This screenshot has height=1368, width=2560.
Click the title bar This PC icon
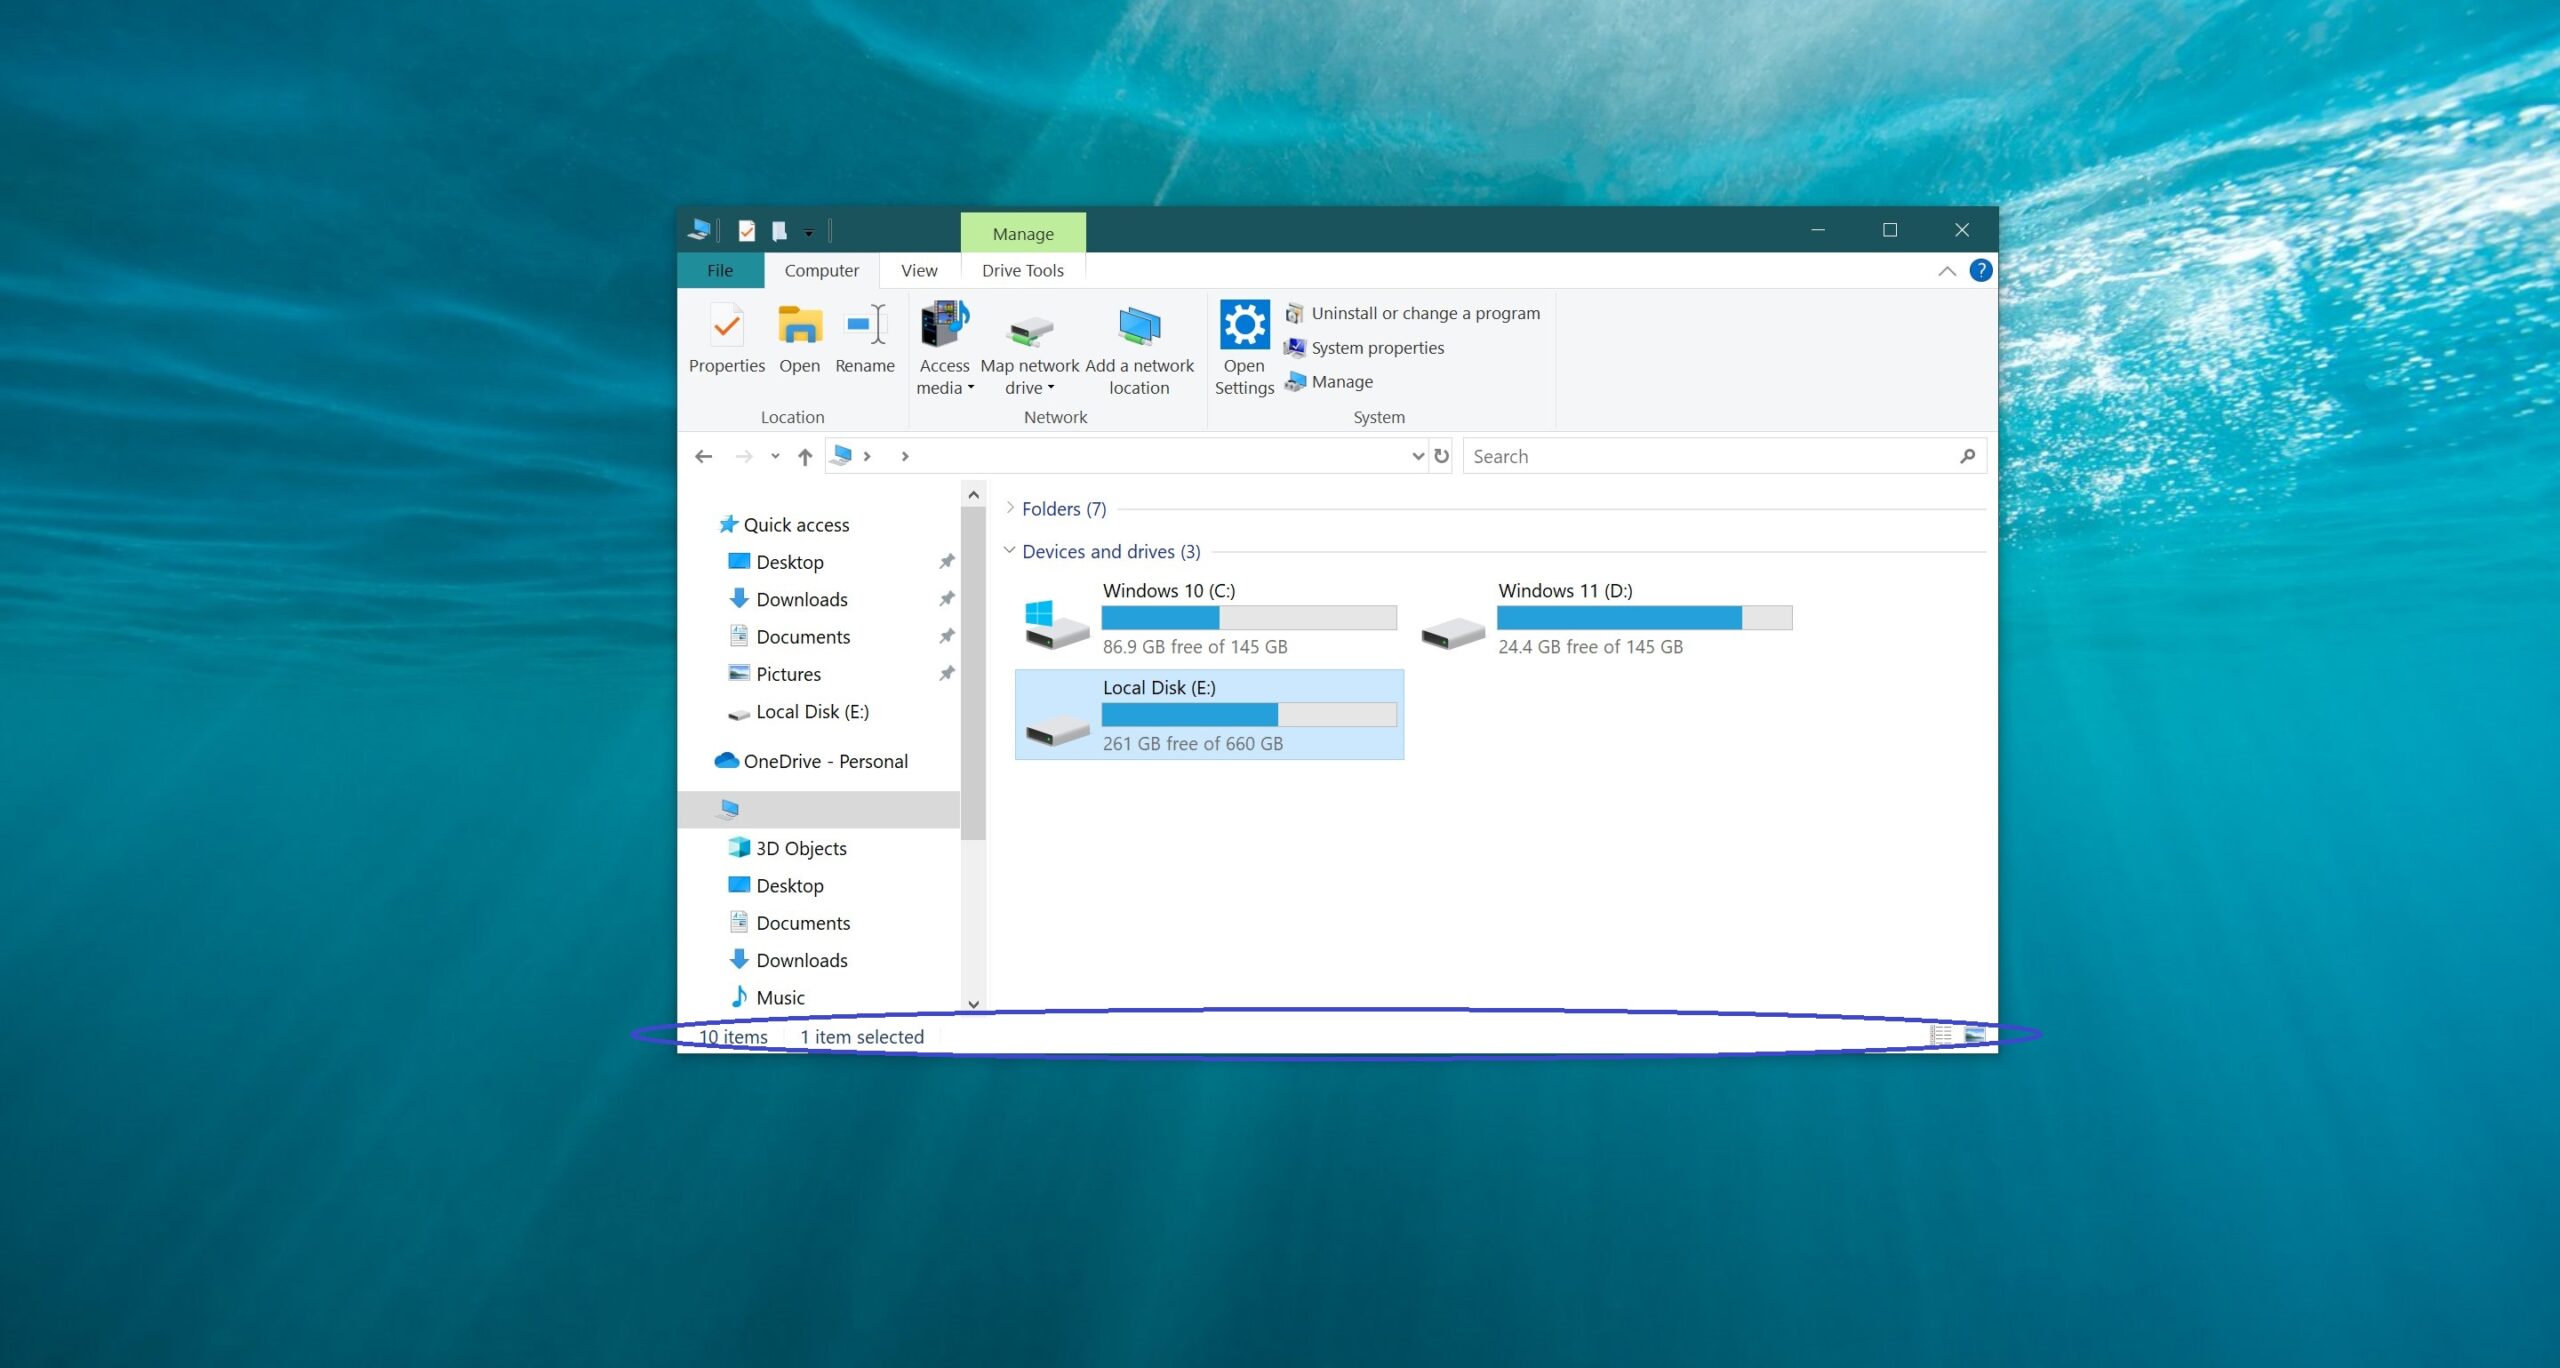pos(699,230)
